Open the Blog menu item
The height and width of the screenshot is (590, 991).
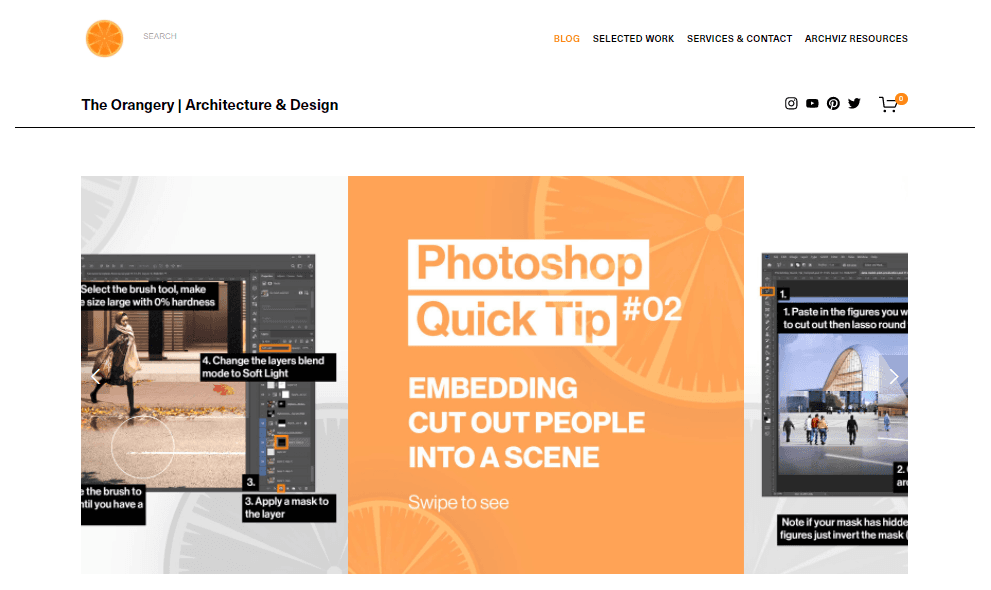click(x=566, y=39)
